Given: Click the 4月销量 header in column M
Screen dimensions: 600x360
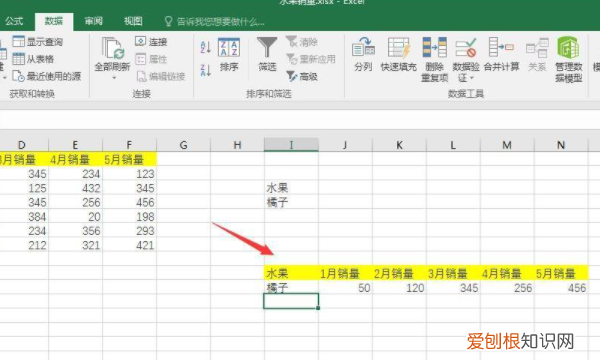Looking at the screenshot, I should 507,273.
